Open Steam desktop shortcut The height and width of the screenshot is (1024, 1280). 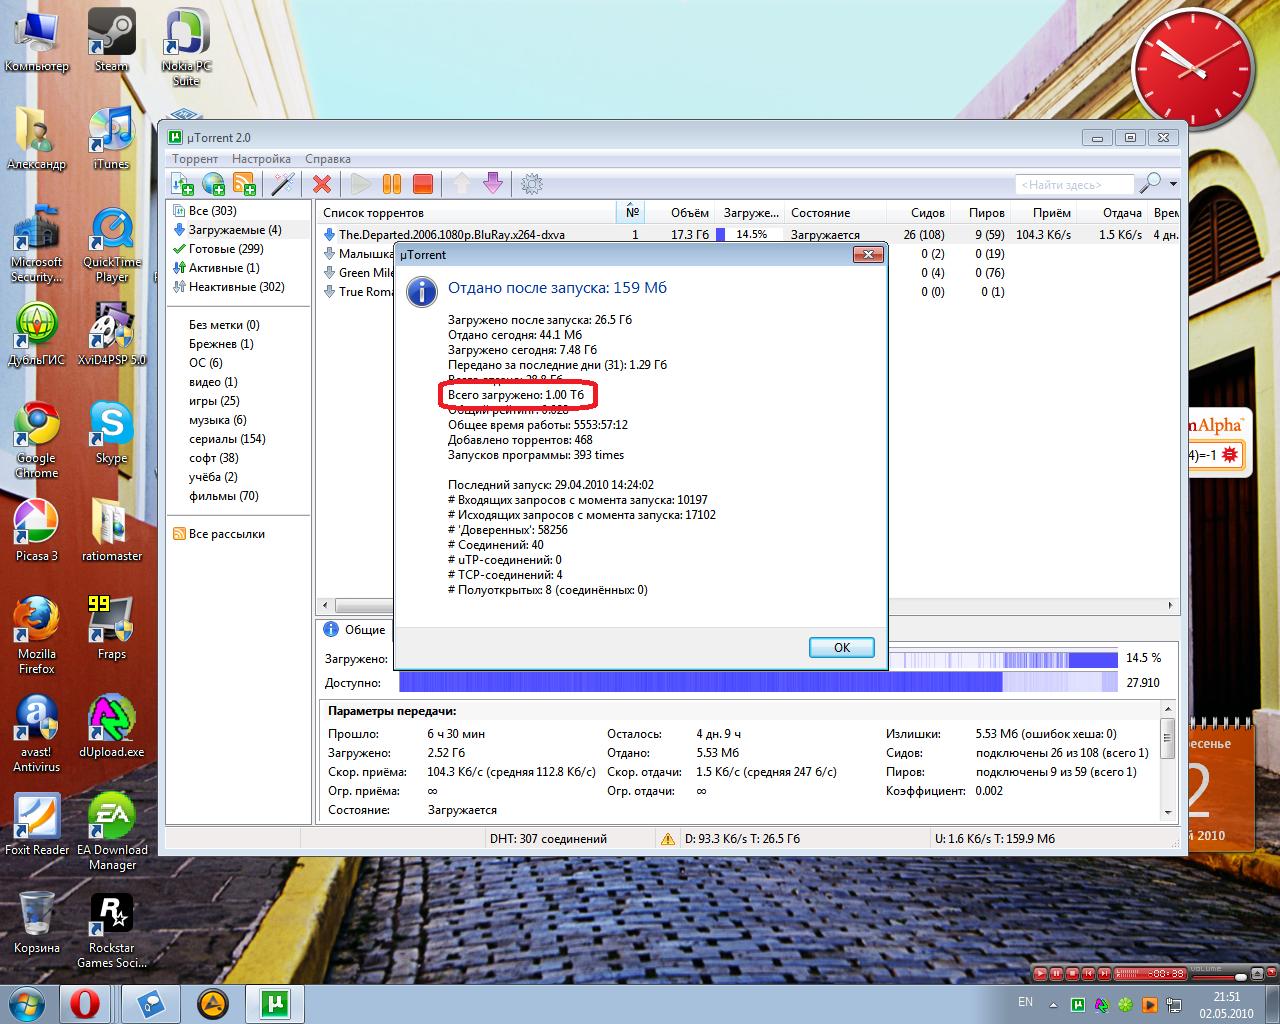tap(111, 40)
